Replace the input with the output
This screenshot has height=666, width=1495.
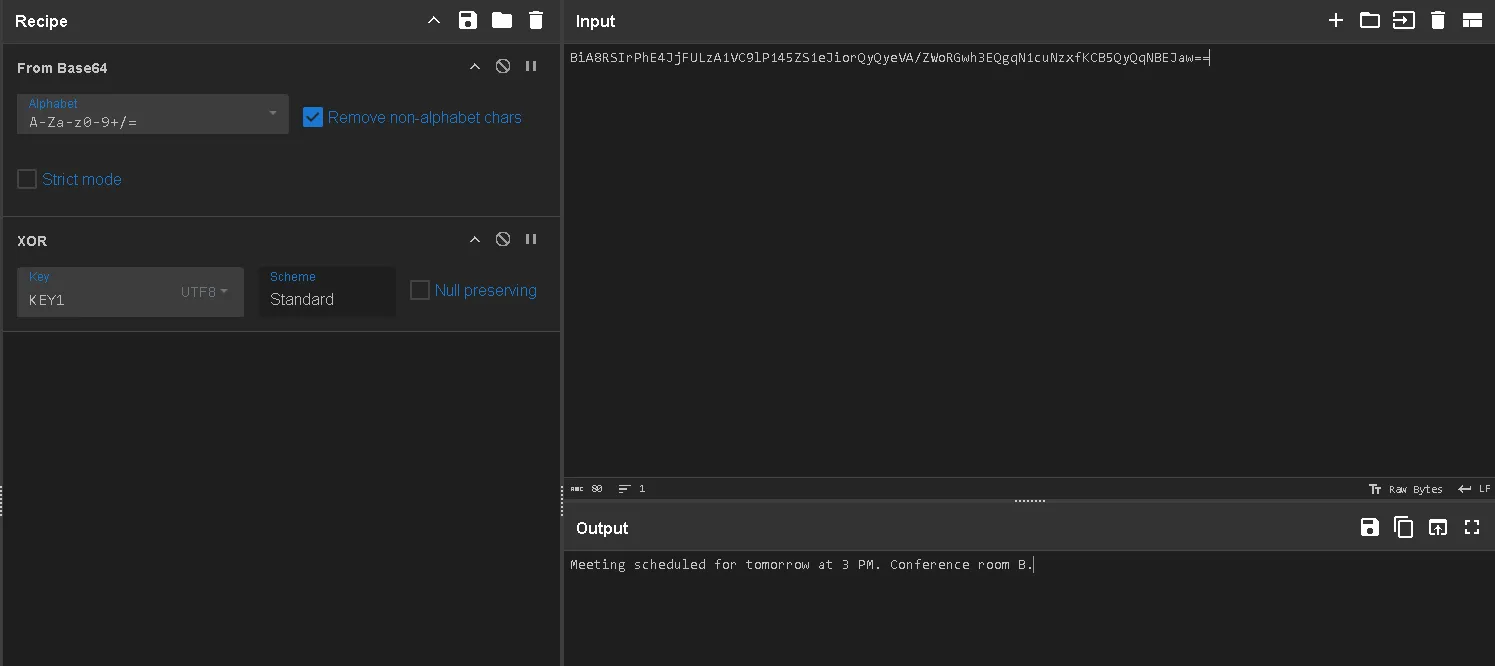[x=1437, y=527]
